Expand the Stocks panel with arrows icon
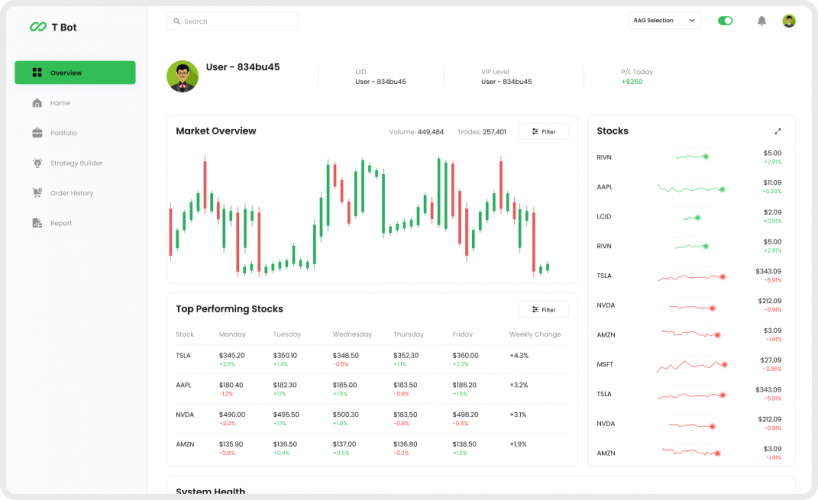 point(778,131)
